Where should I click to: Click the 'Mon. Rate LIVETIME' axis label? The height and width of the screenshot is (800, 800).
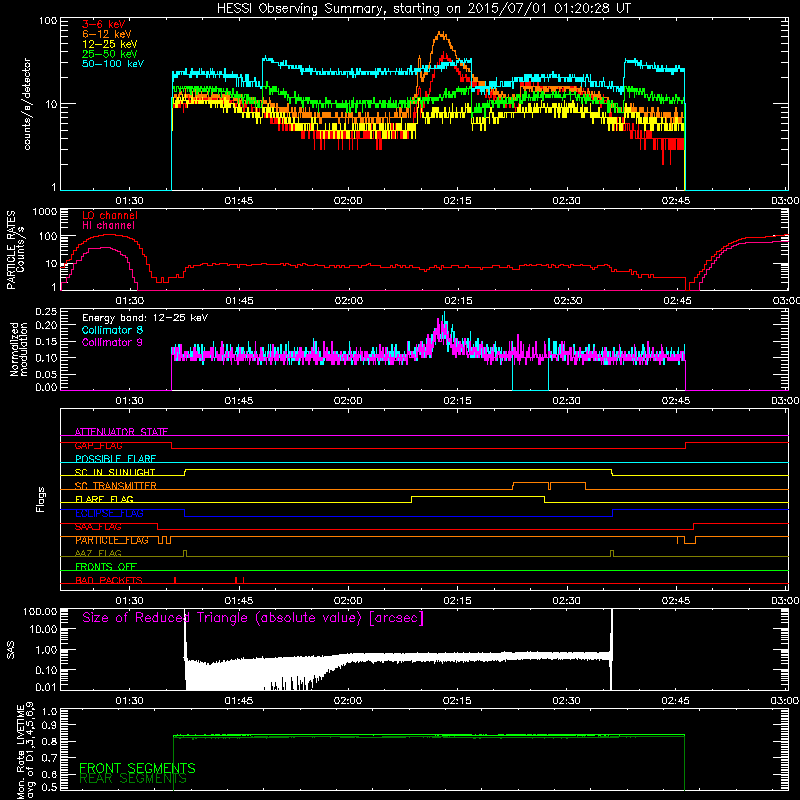coord(20,752)
